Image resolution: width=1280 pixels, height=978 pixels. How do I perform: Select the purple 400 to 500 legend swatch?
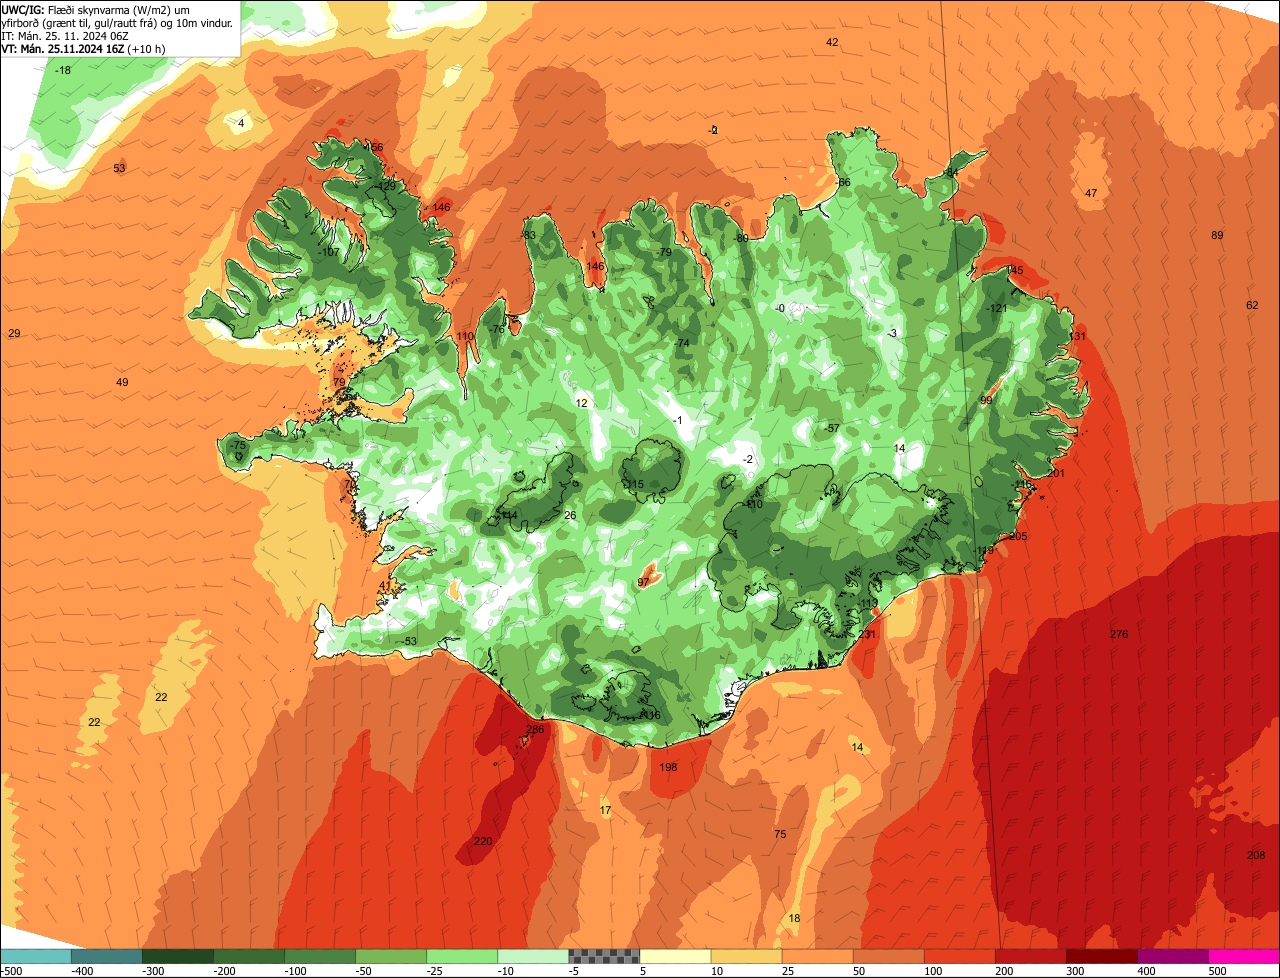click(1173, 956)
